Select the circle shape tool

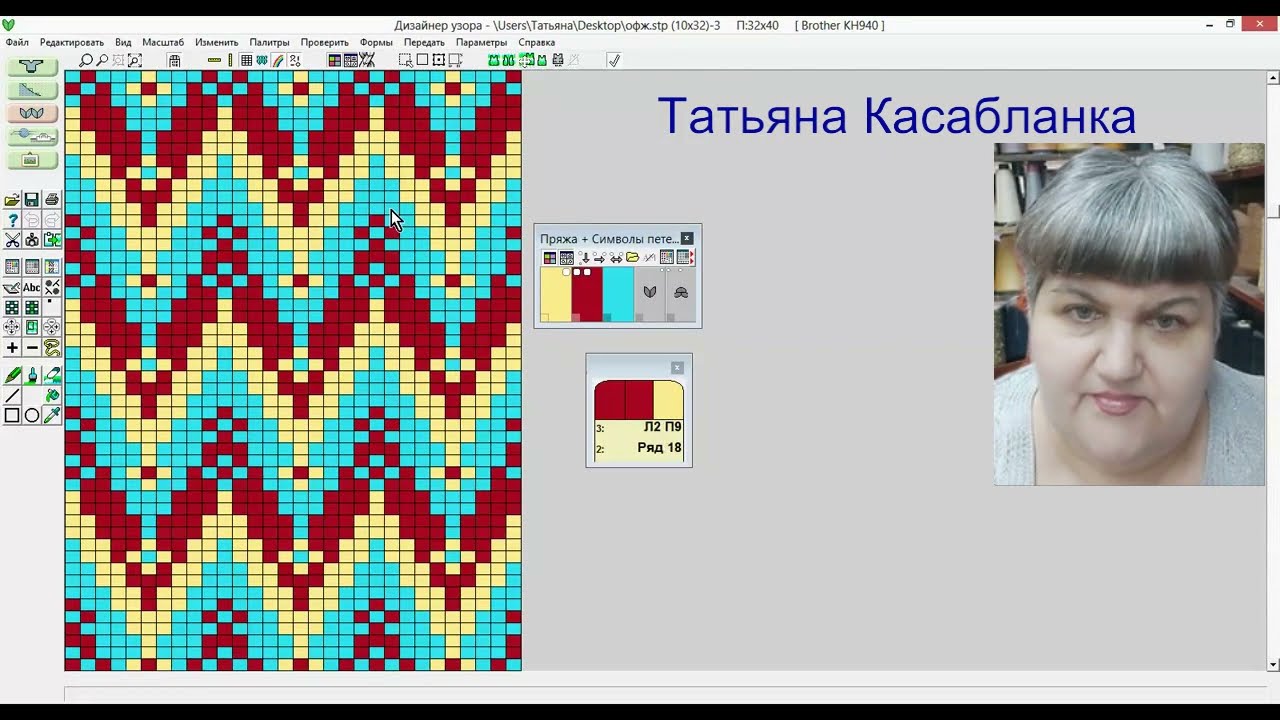[x=32, y=415]
